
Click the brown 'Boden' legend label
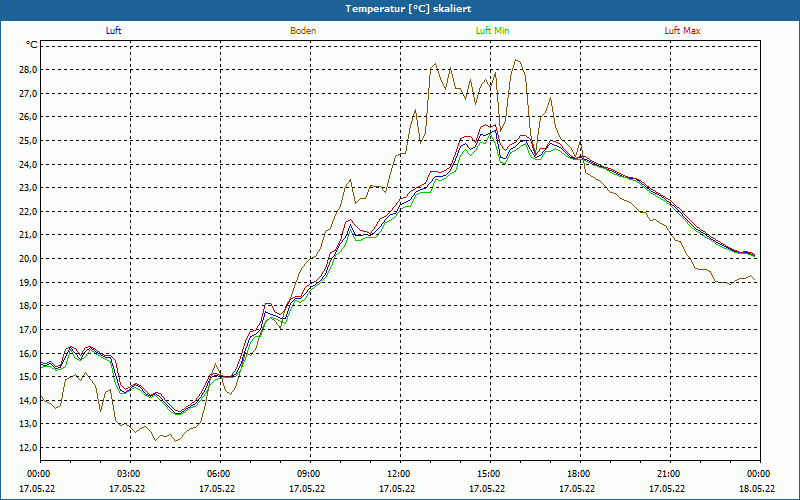pyautogui.click(x=303, y=31)
